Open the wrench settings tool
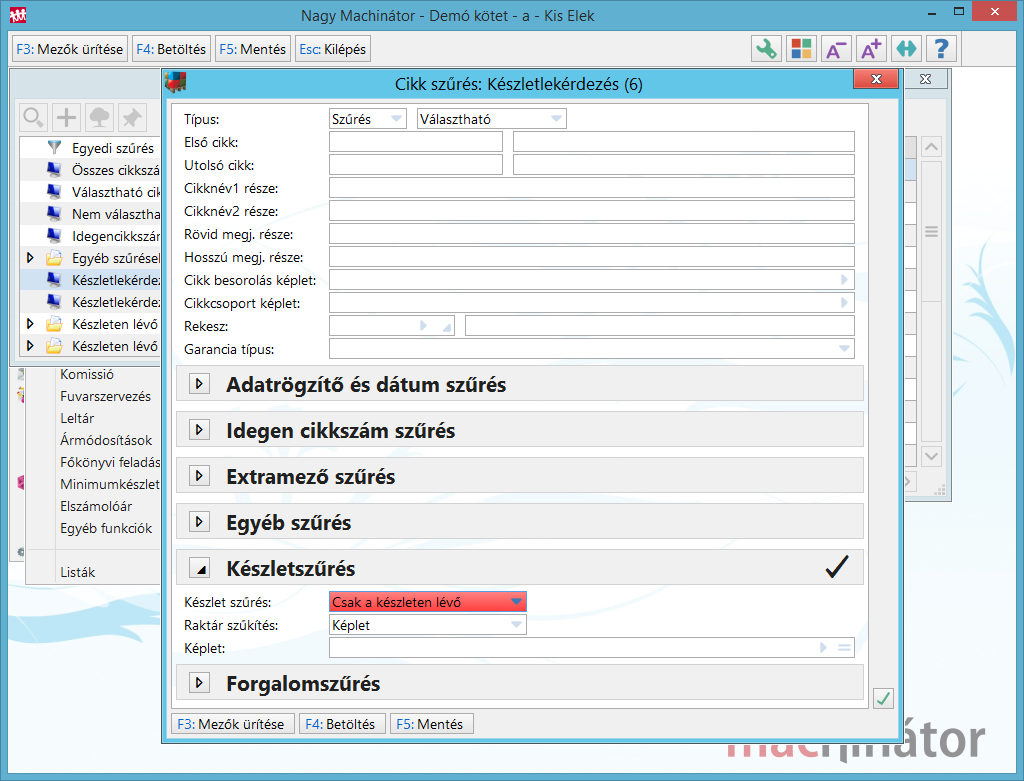Screen dimensions: 1024x781 [x=767, y=49]
